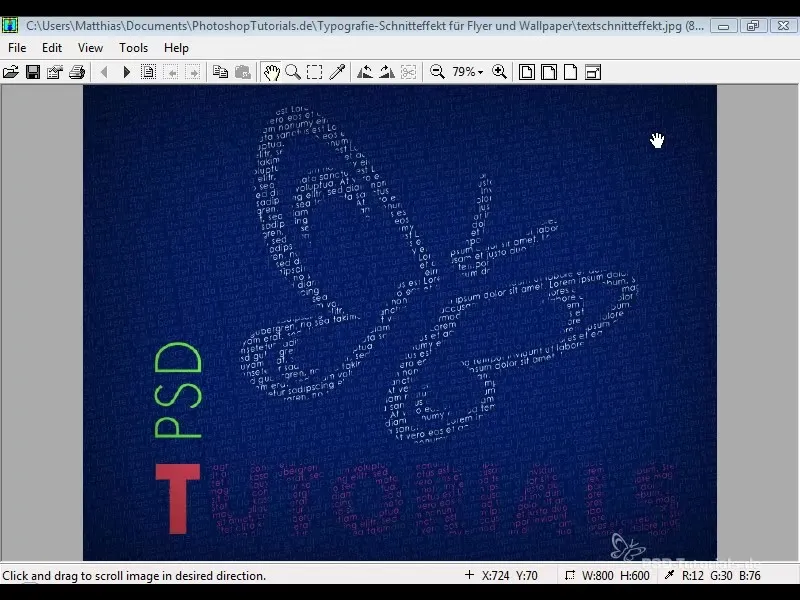The width and height of the screenshot is (800, 600).
Task: Click the first page view icon
Action: pos(527,72)
